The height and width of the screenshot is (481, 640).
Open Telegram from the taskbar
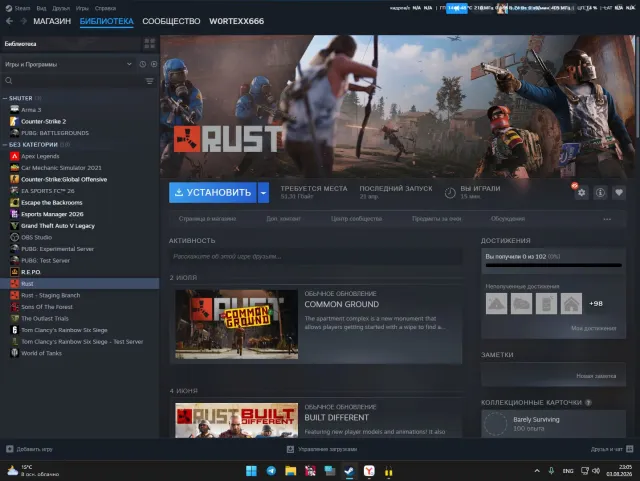[271, 471]
